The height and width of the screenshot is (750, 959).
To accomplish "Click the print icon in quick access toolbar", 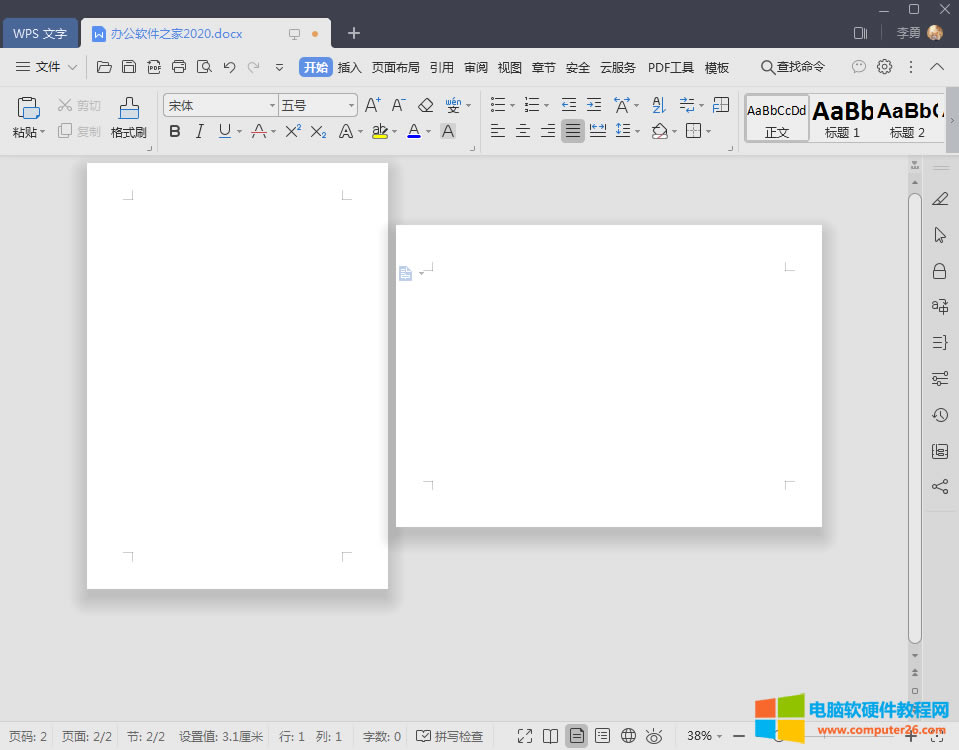I will (179, 67).
